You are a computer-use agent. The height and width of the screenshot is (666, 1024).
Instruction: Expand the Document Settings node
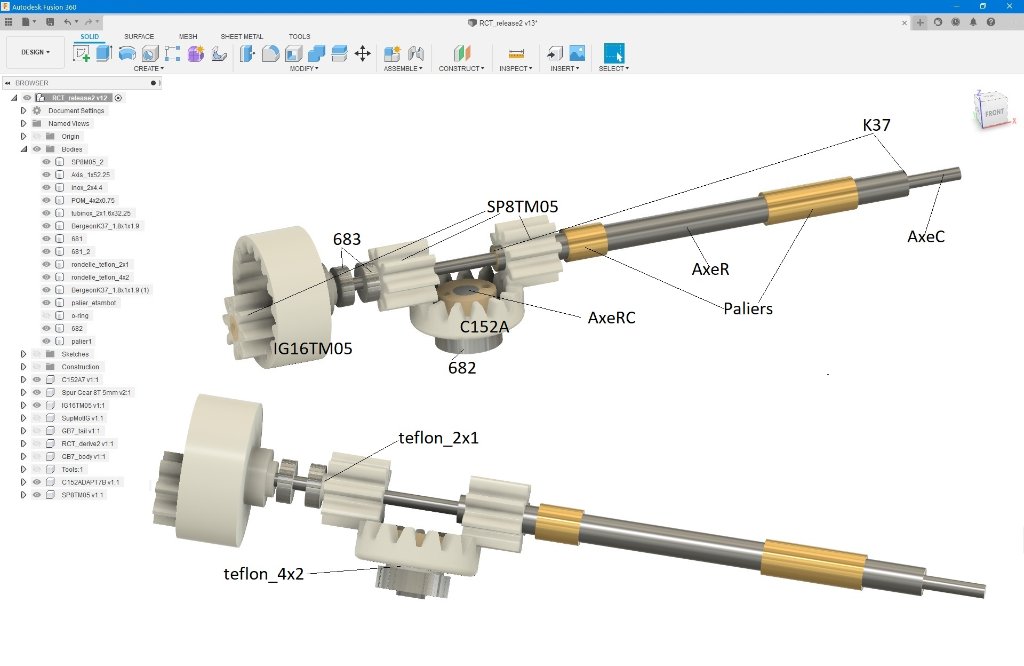click(23, 110)
